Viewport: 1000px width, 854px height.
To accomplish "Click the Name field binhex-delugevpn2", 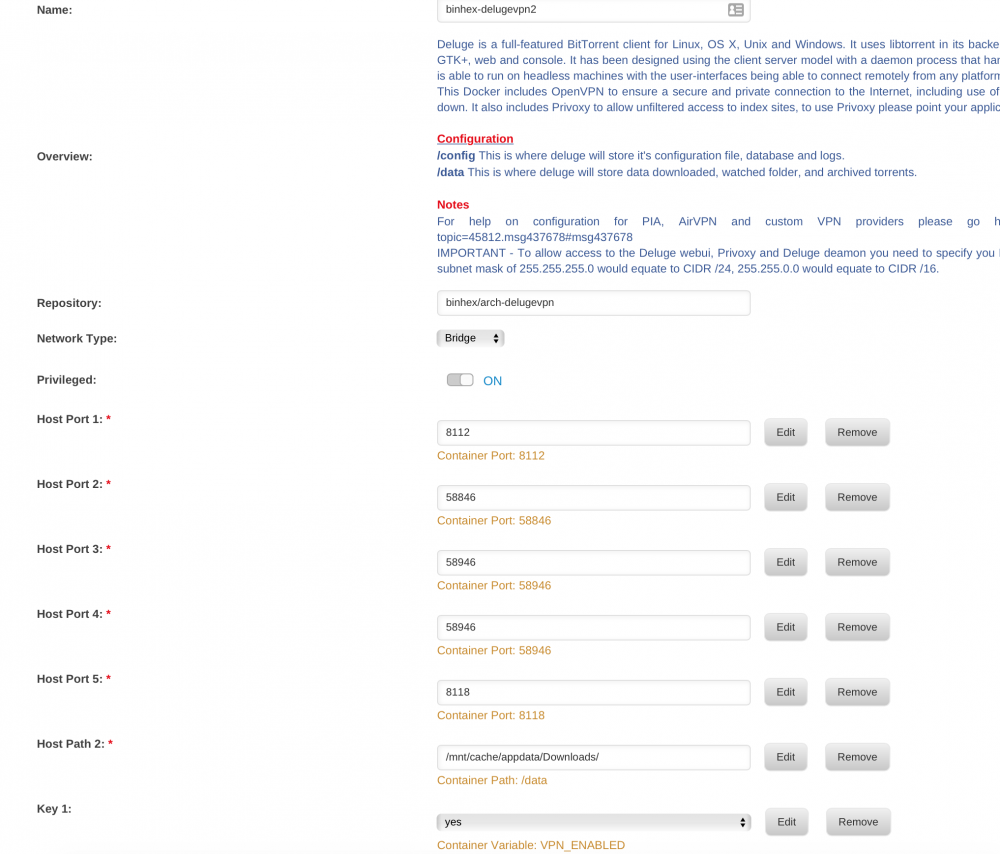I will click(x=594, y=10).
